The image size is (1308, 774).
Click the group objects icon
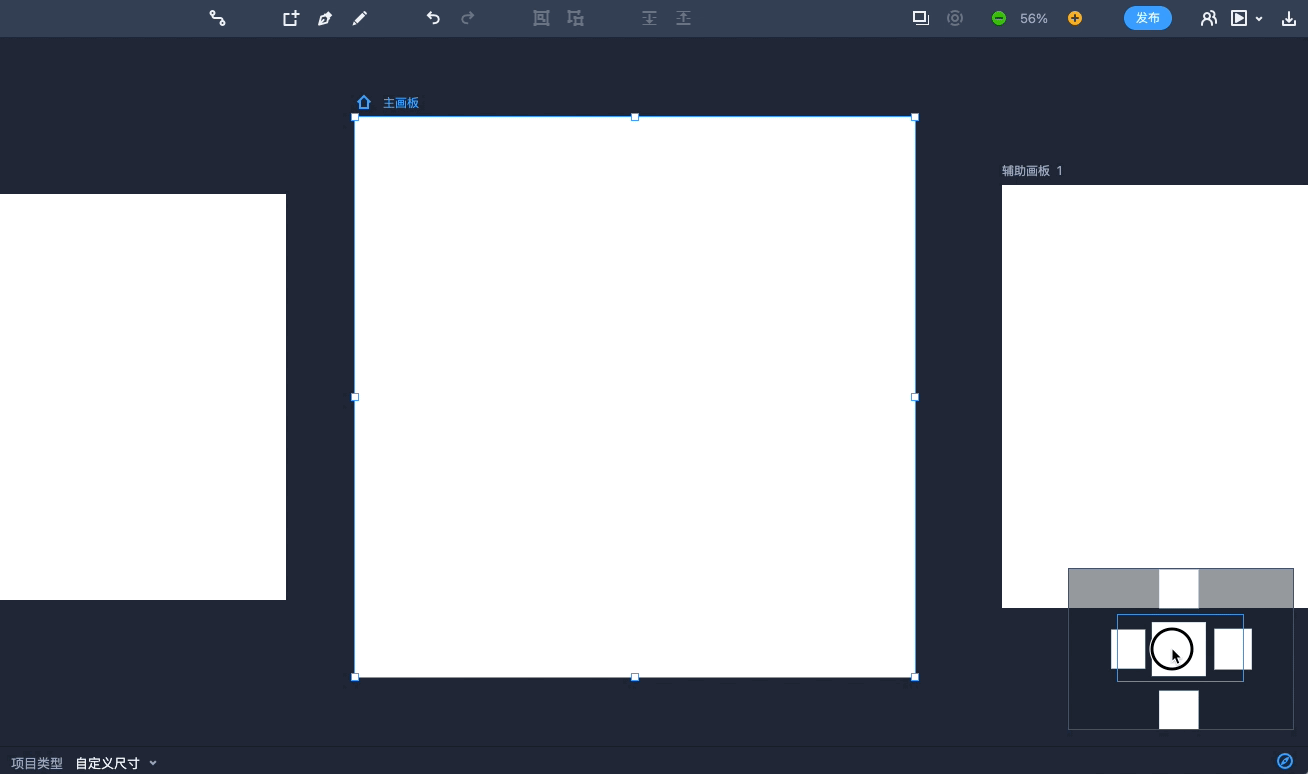(541, 18)
